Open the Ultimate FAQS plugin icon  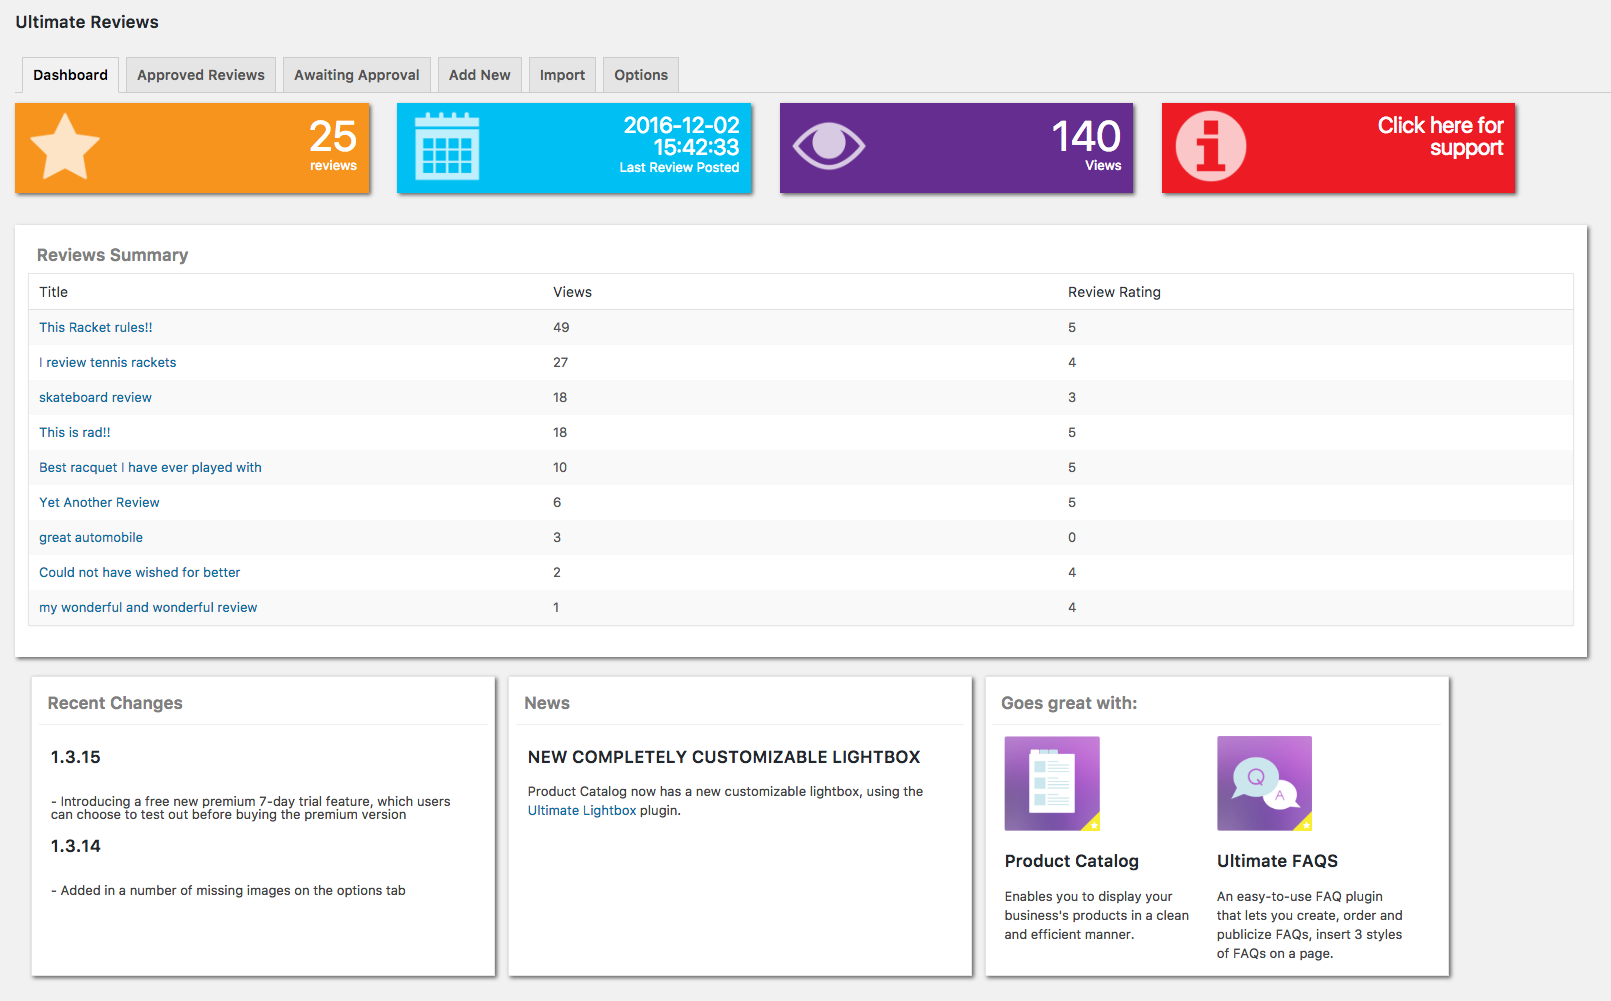point(1264,784)
